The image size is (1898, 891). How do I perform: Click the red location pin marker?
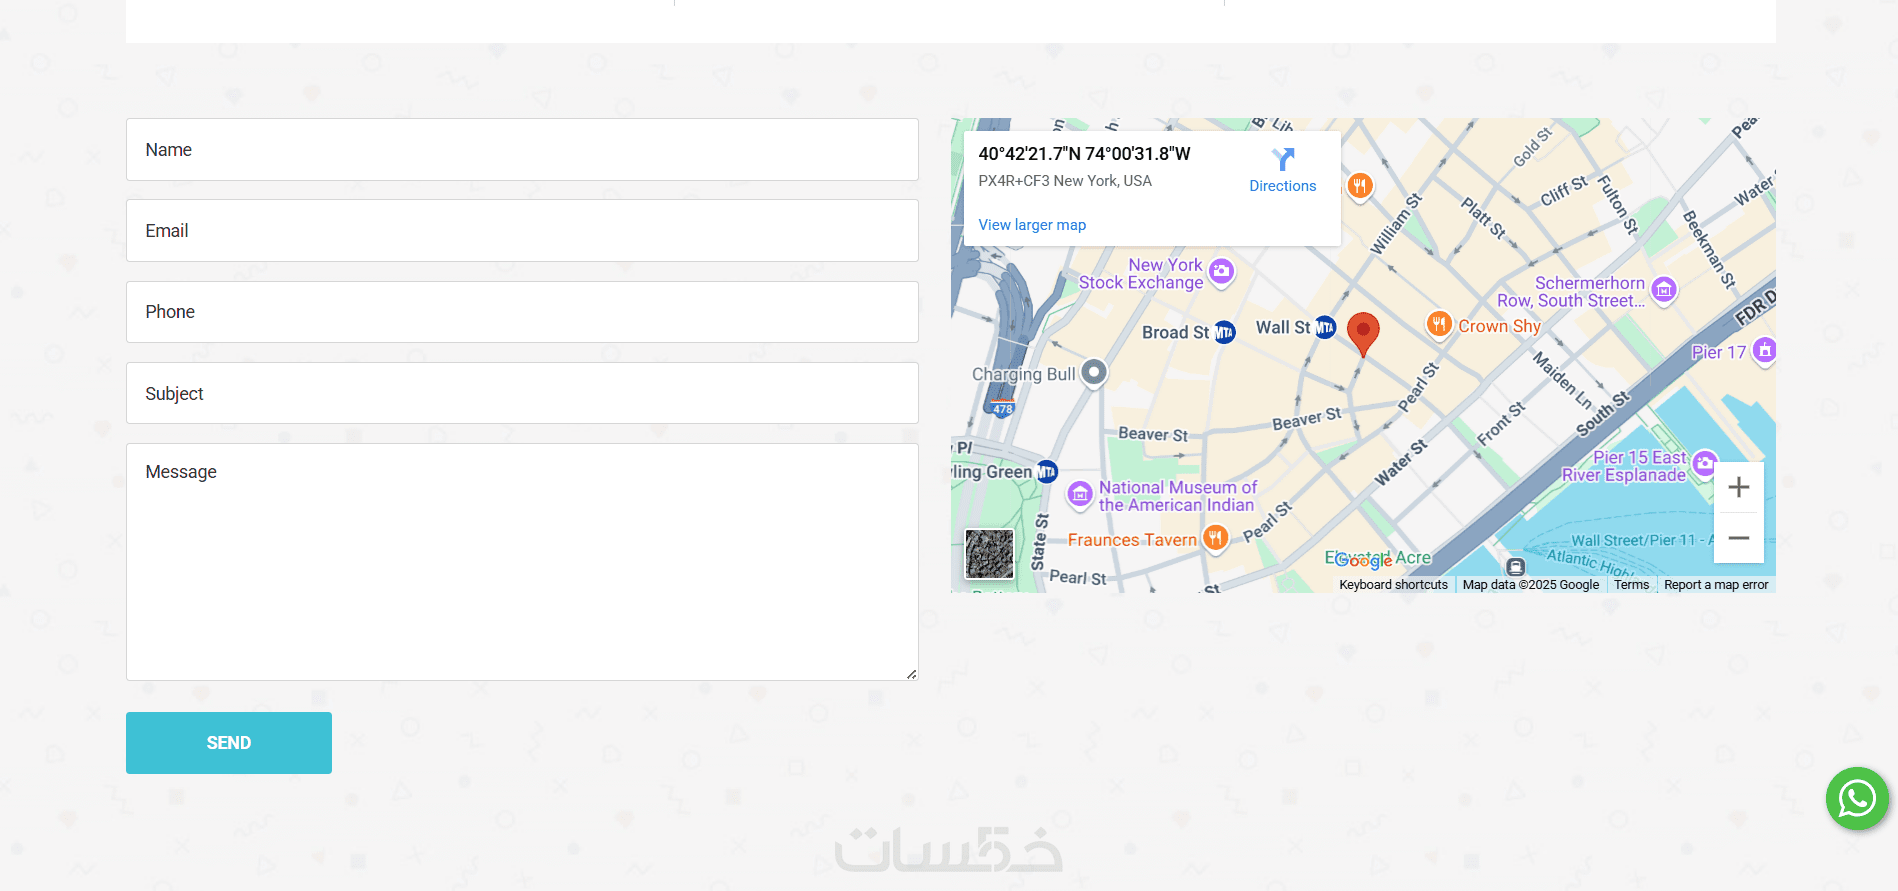tap(1363, 332)
